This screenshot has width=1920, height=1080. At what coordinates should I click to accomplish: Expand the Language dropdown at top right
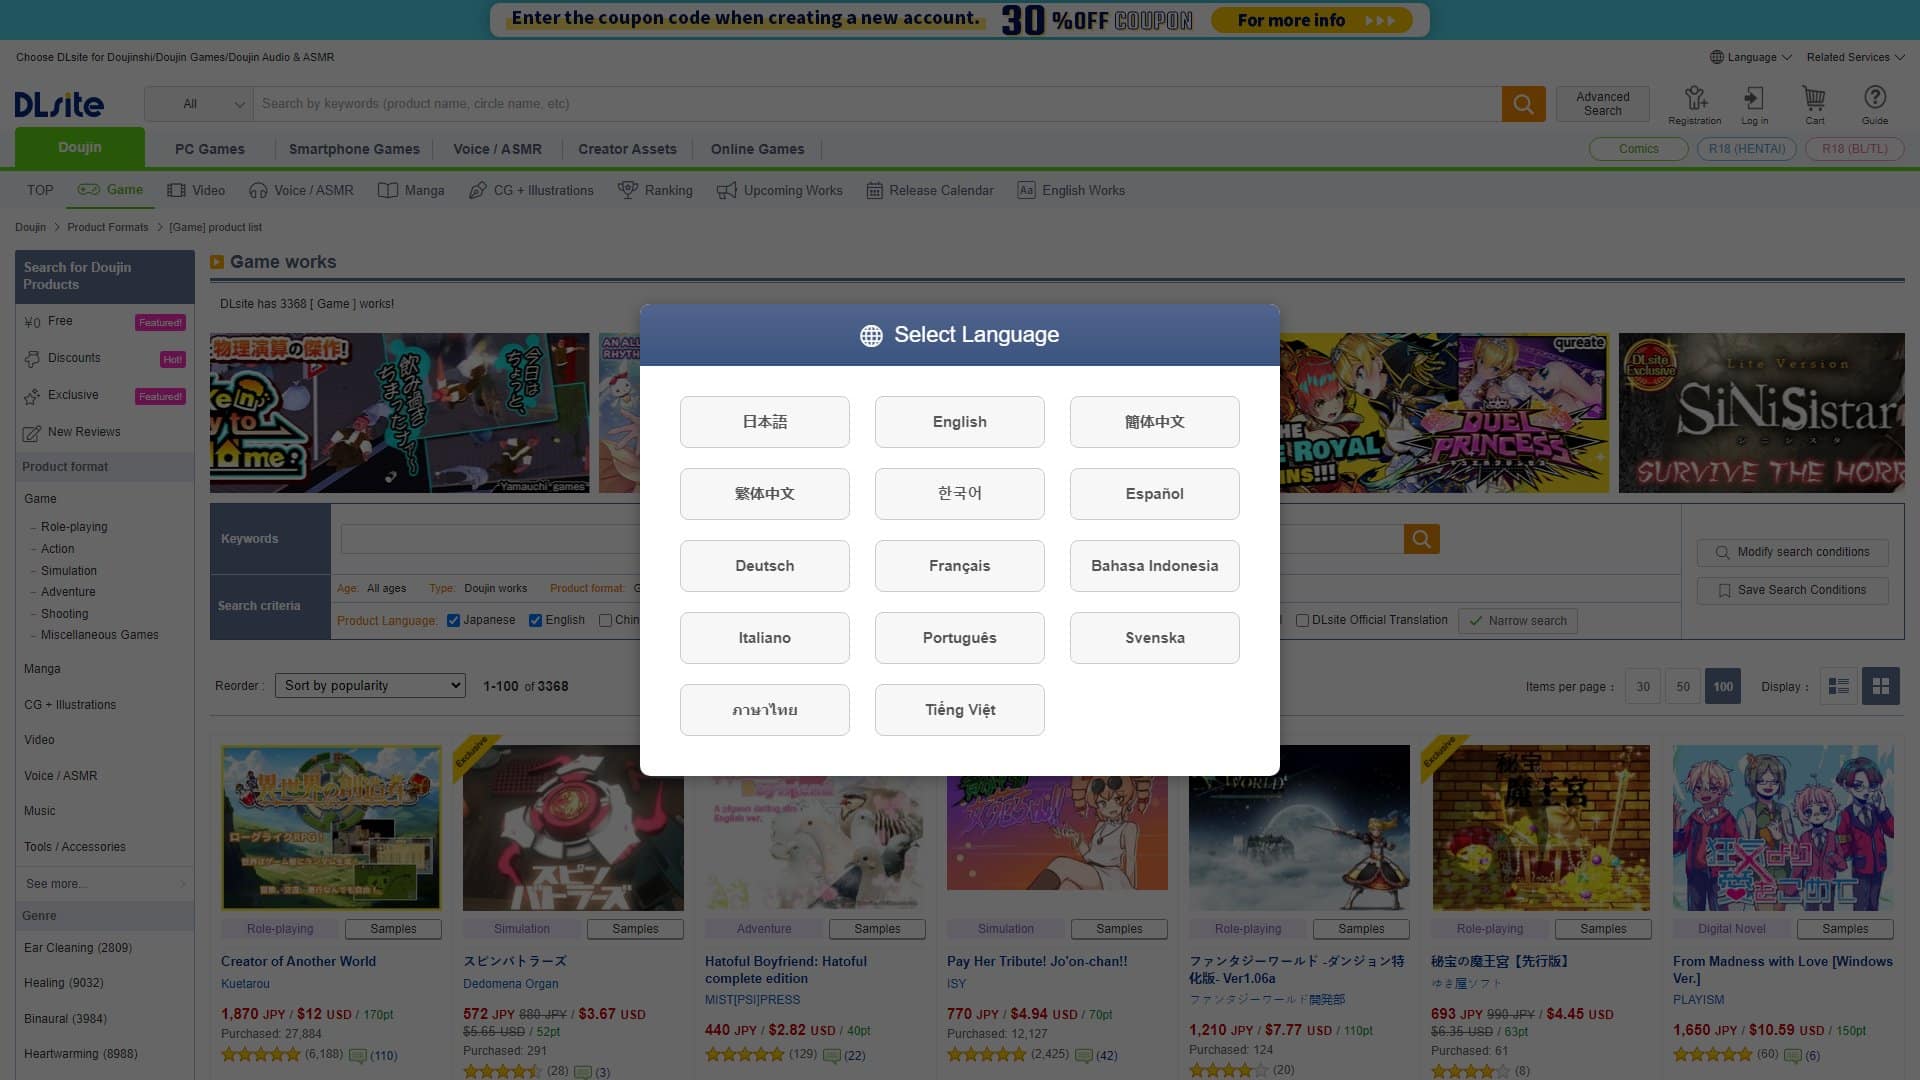point(1751,57)
